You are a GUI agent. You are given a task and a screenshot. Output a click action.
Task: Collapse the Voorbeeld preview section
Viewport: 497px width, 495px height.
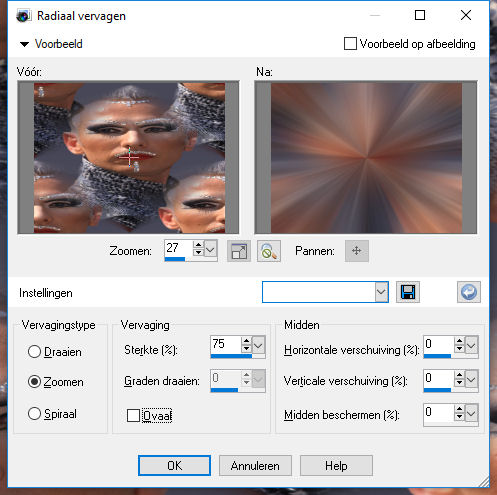24,44
